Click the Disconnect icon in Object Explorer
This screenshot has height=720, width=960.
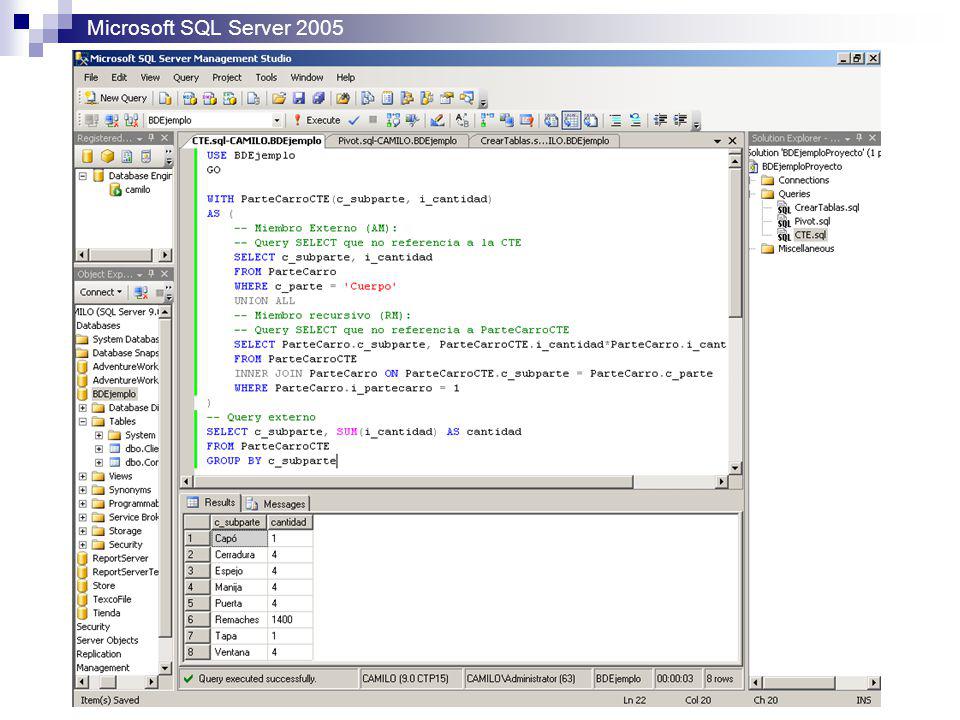click(x=140, y=292)
